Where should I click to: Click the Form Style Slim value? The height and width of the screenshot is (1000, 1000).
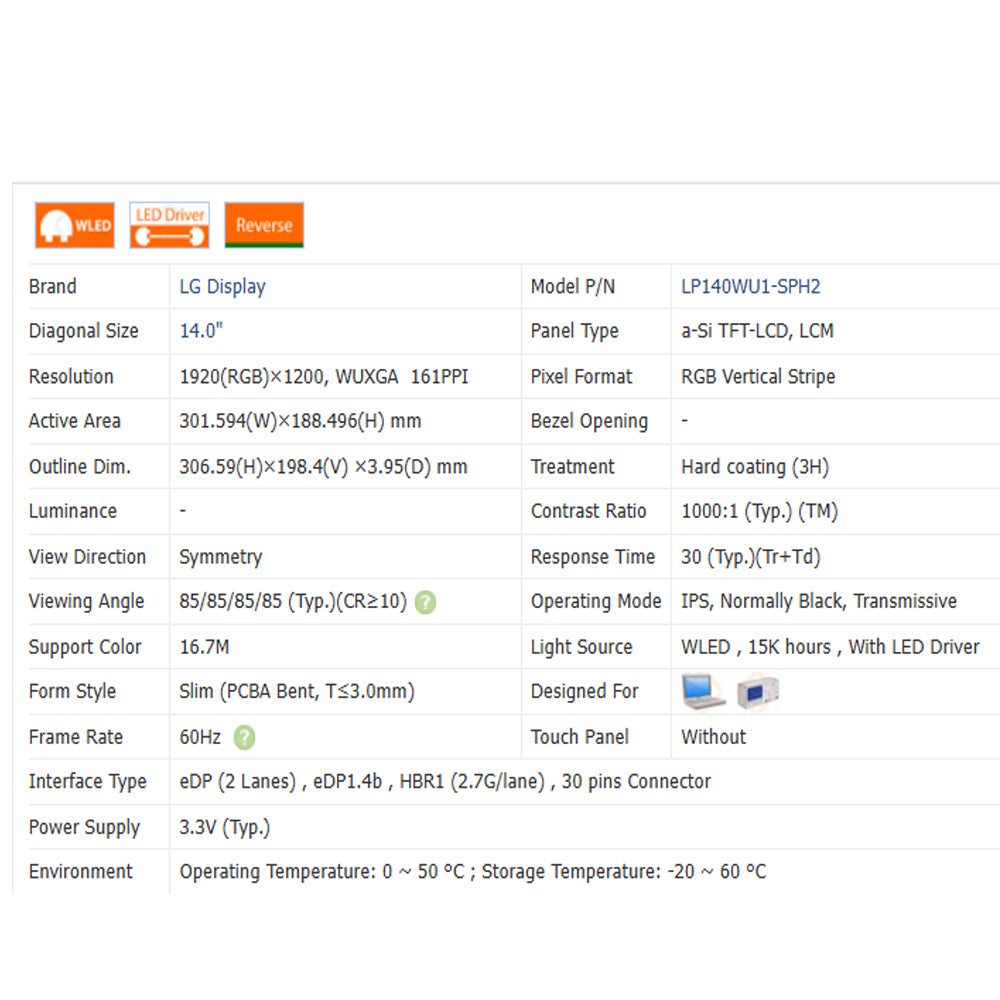point(296,692)
